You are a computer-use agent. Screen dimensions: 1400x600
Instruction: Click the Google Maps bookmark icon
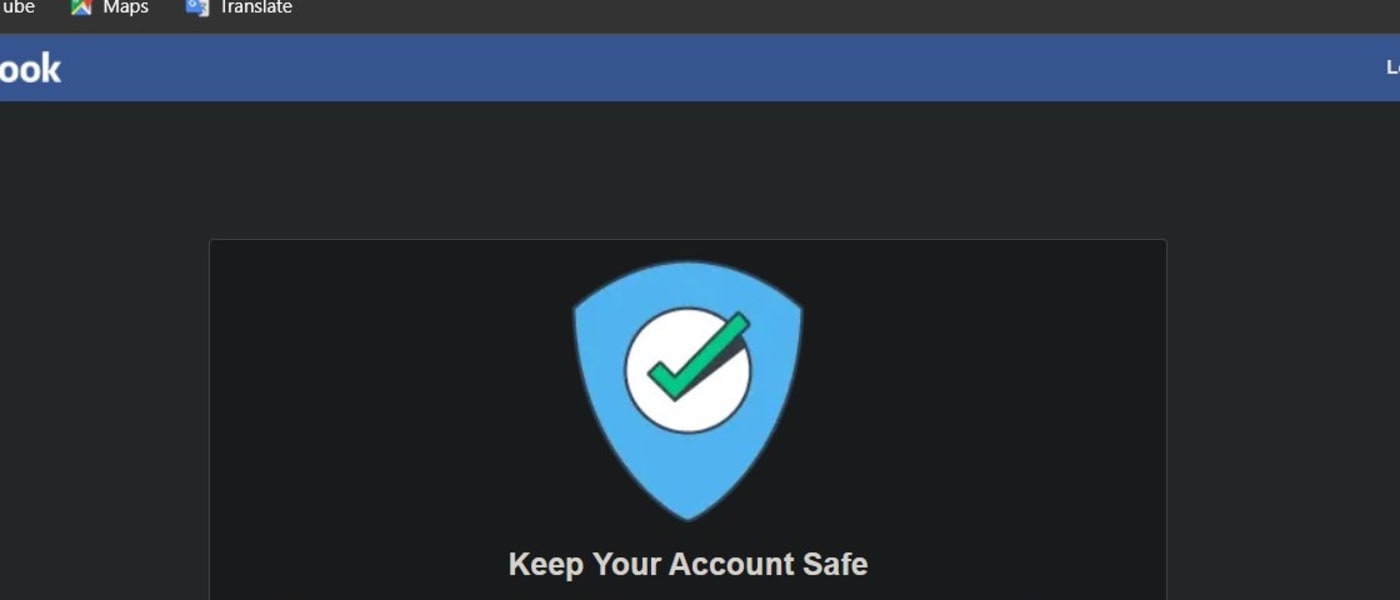[81, 7]
